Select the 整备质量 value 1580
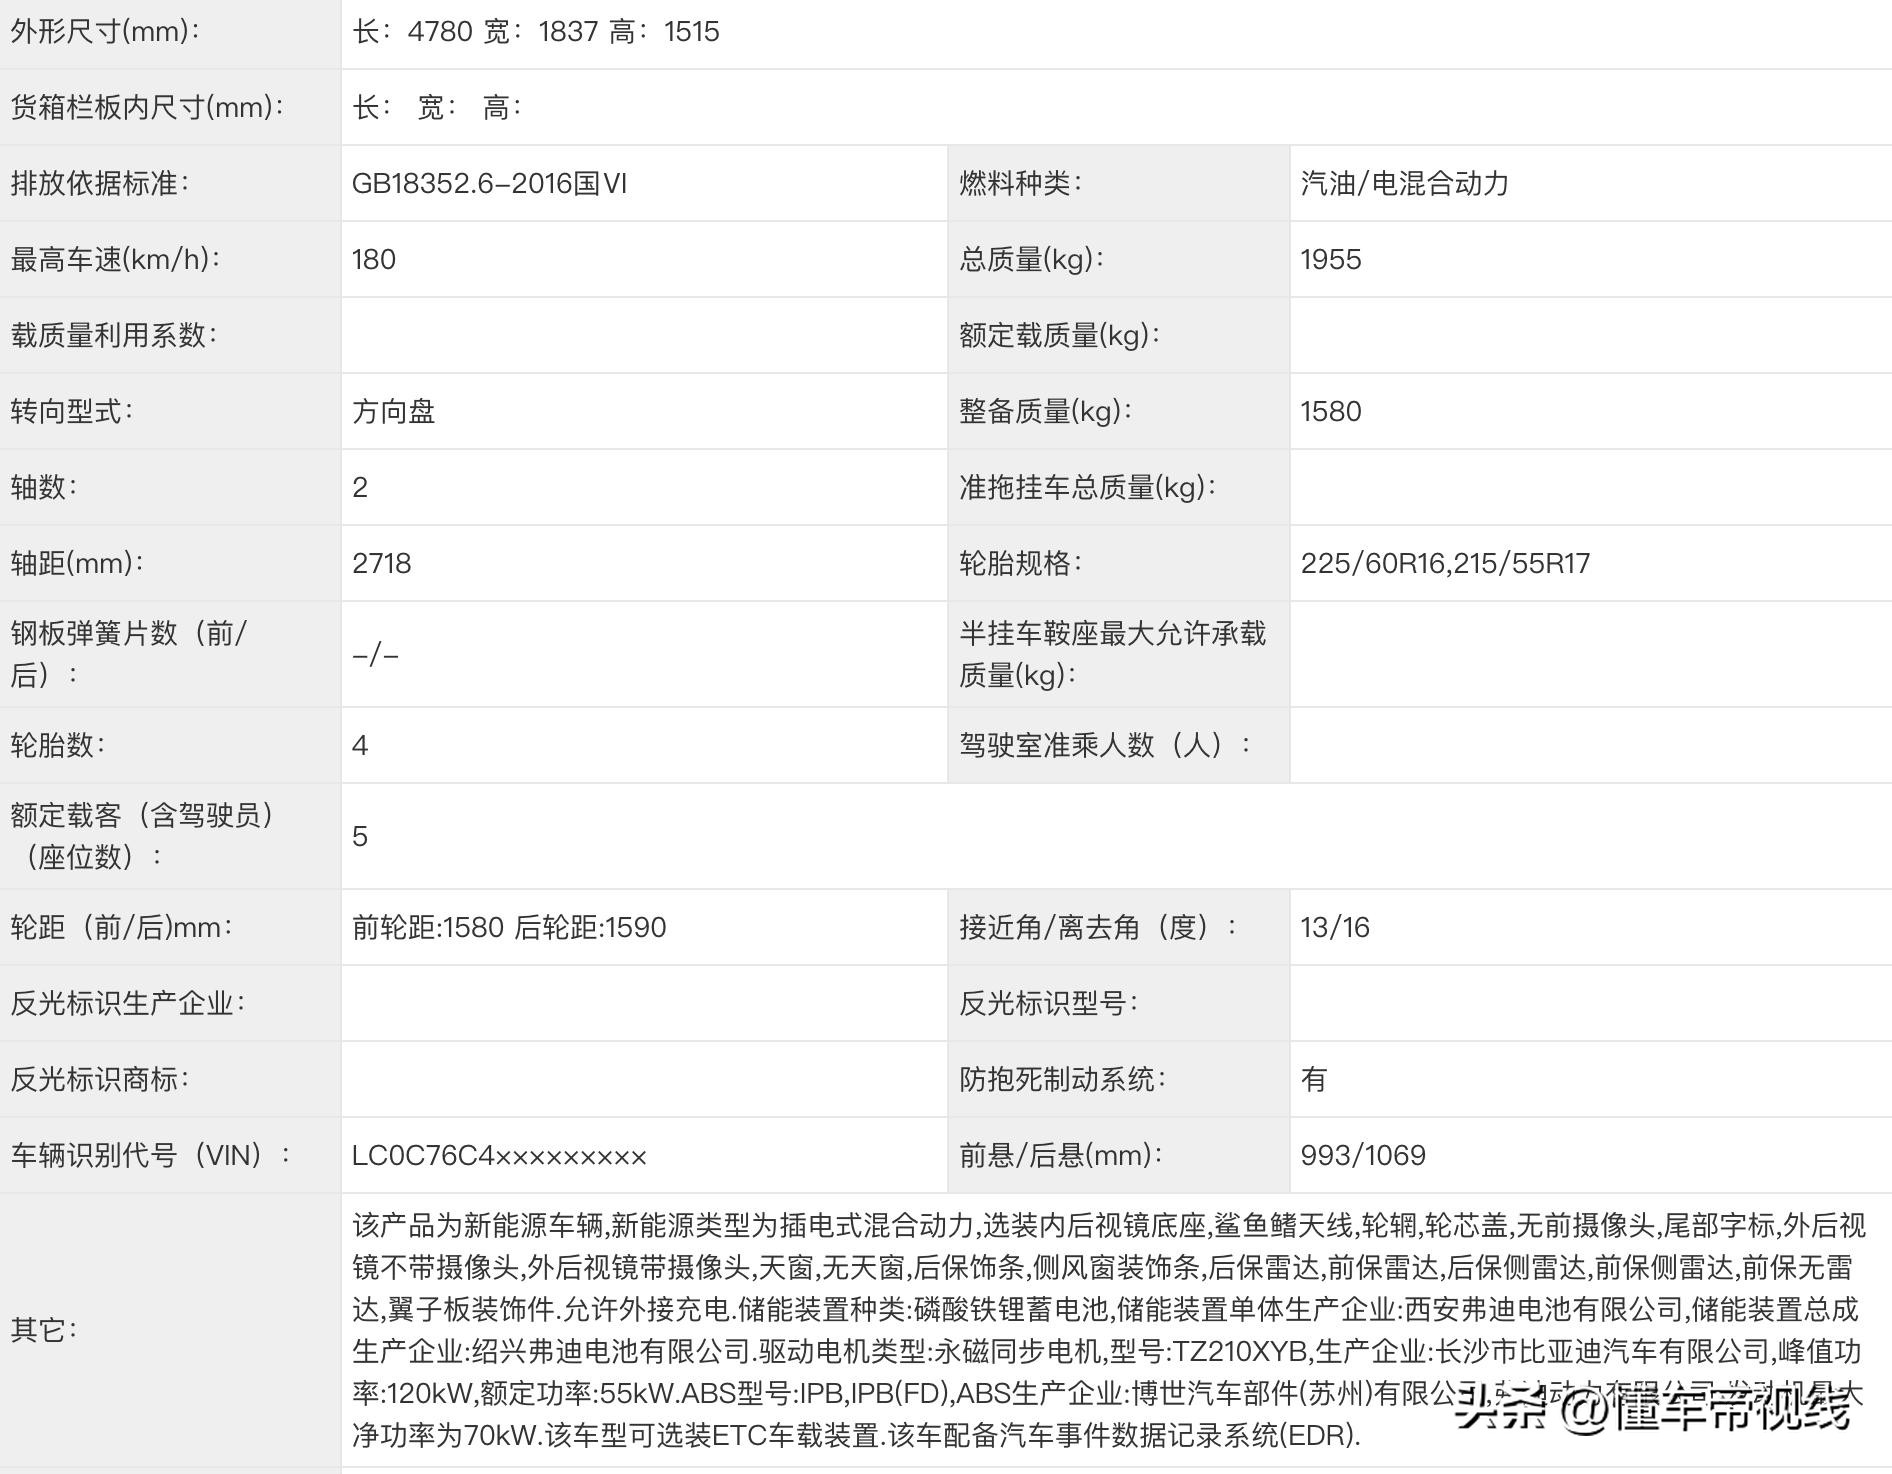 (1331, 411)
